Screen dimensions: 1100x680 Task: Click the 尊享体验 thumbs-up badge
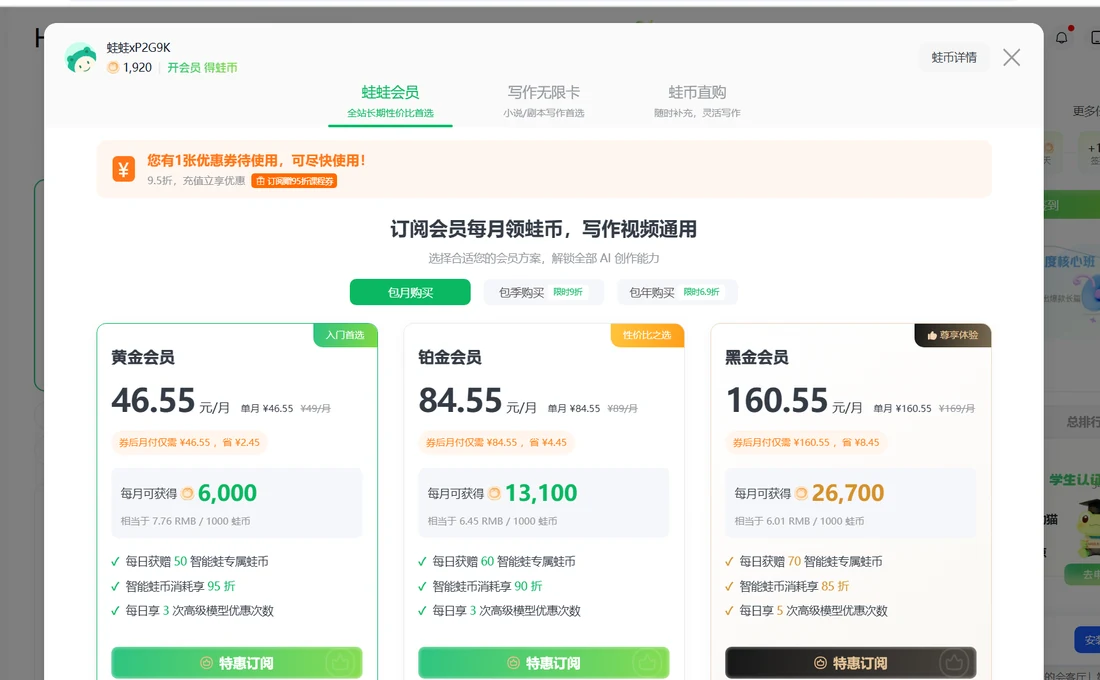point(953,335)
